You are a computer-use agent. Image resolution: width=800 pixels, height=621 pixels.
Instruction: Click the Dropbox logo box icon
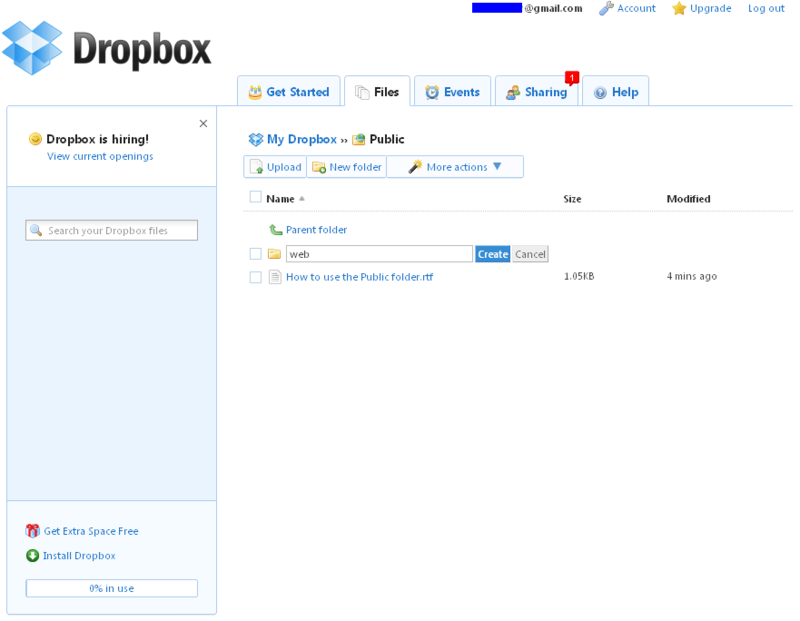[32, 48]
